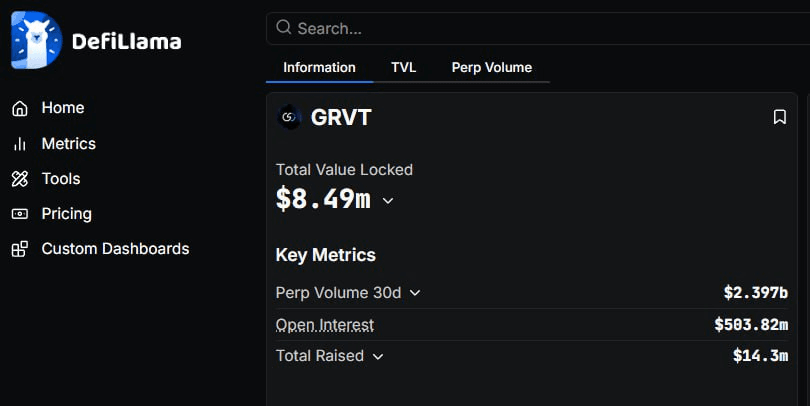This screenshot has width=810, height=406.
Task: Select the Information tab
Action: (319, 68)
